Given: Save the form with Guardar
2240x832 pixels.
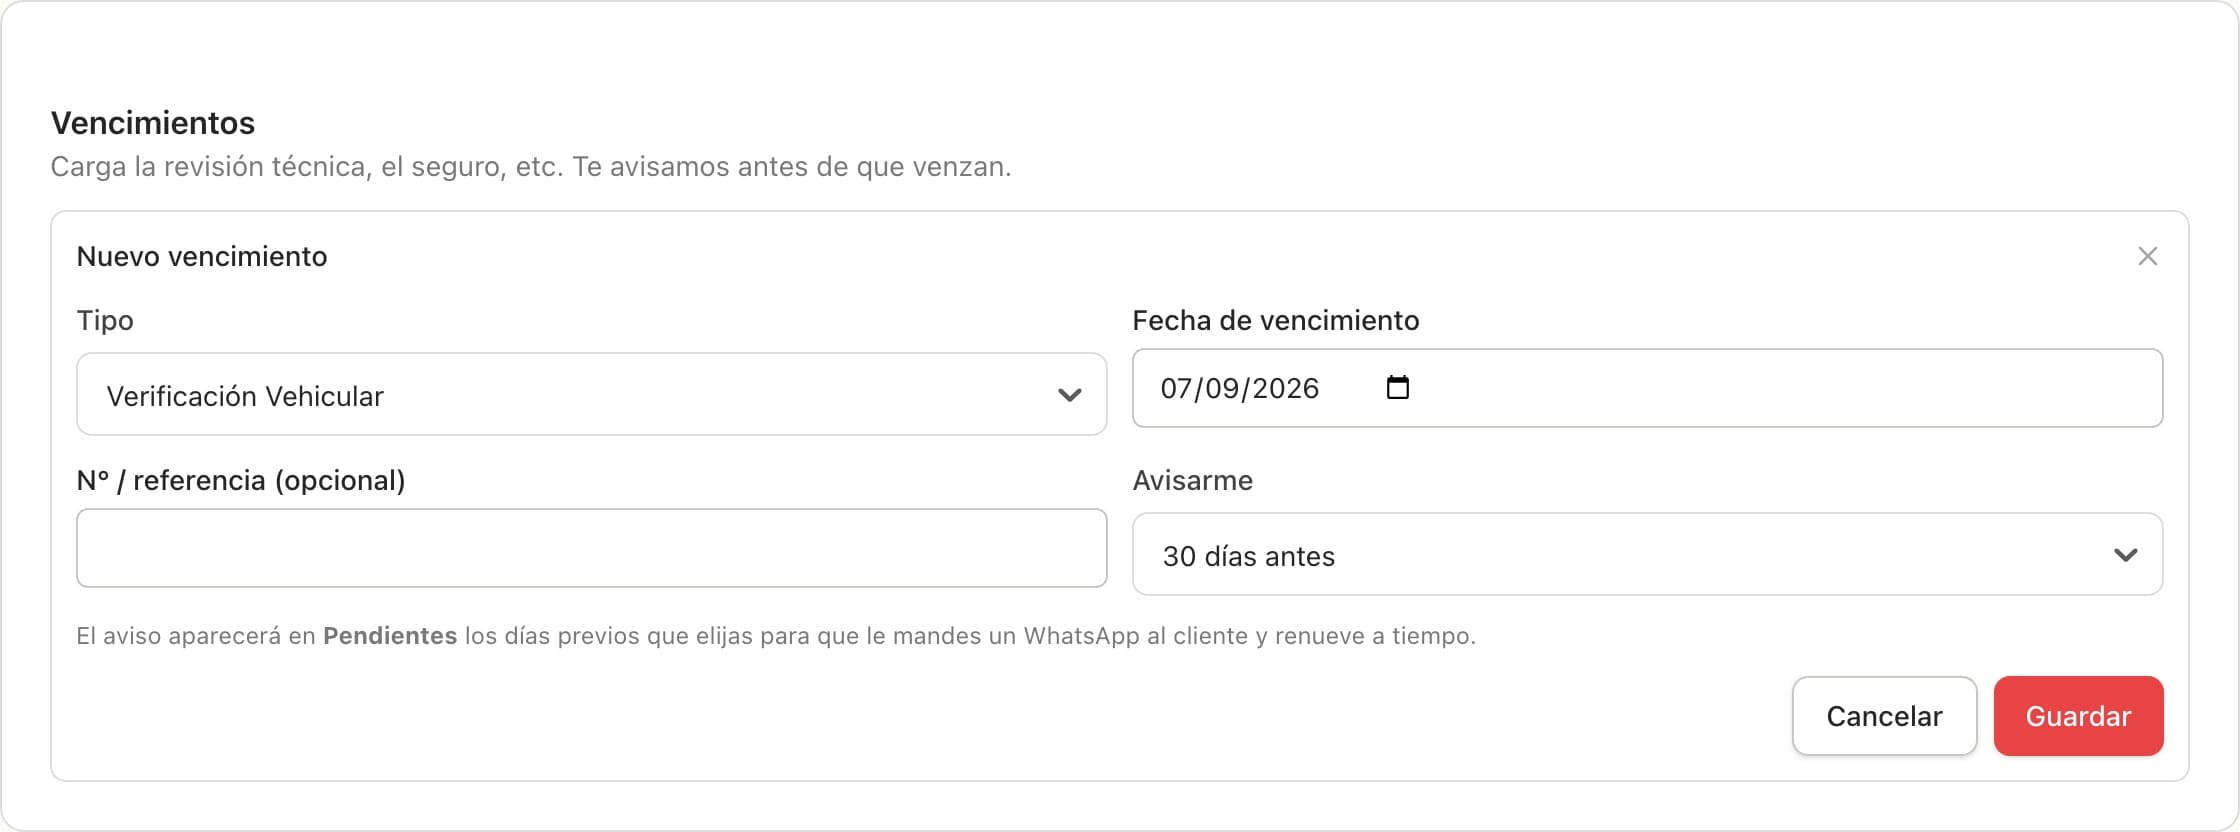Looking at the screenshot, I should pos(2078,716).
